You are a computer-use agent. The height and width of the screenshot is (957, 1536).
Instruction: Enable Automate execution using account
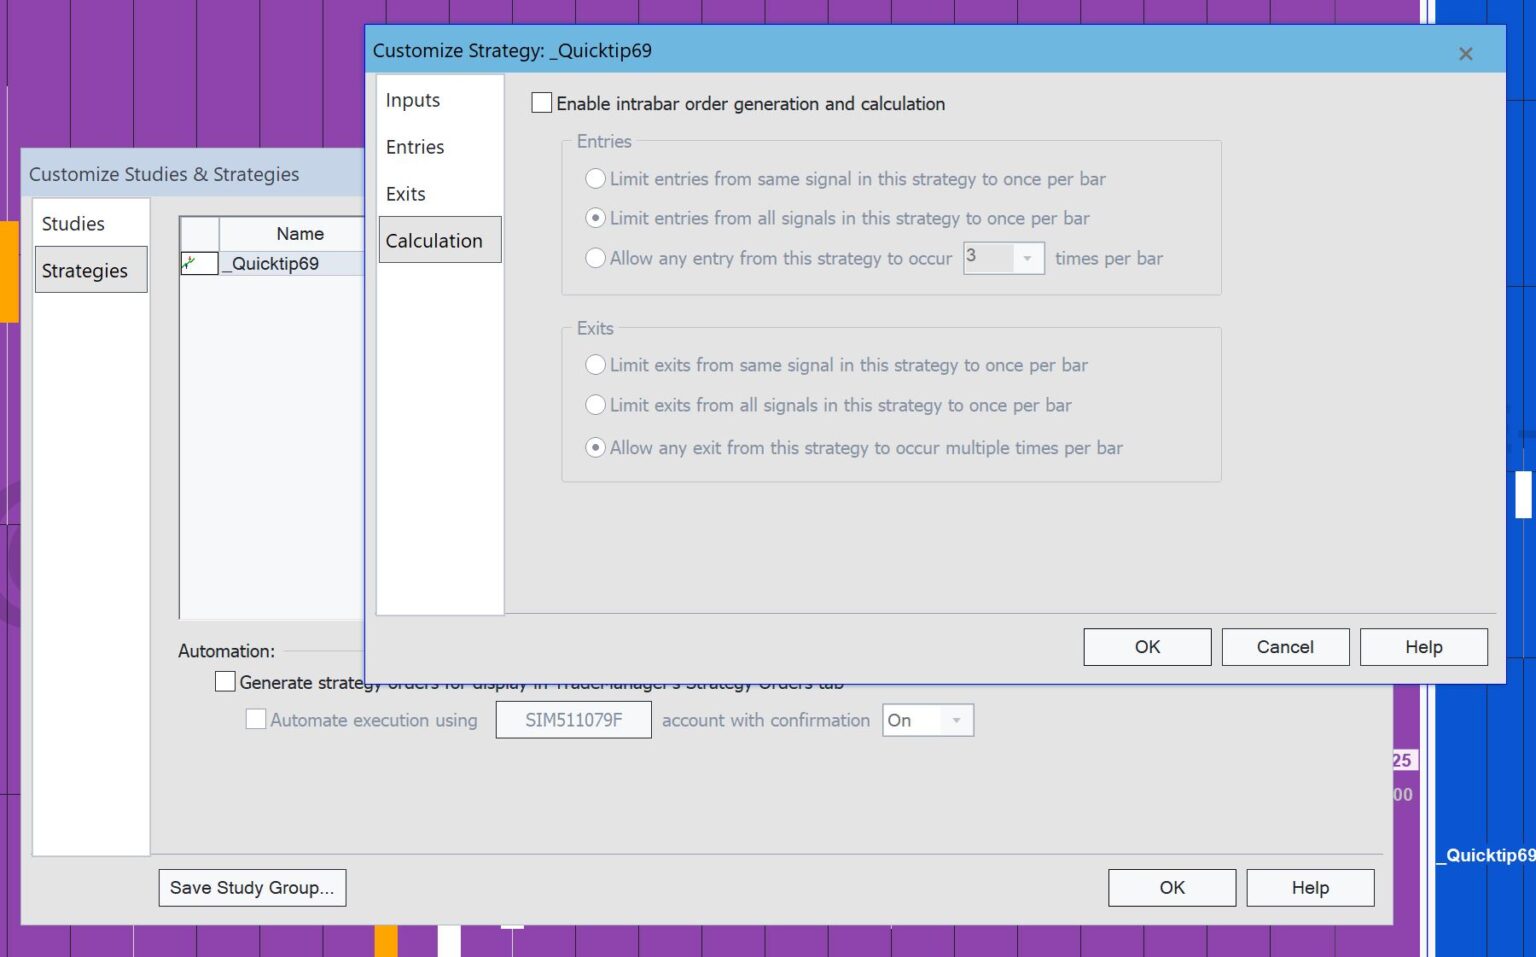(256, 719)
